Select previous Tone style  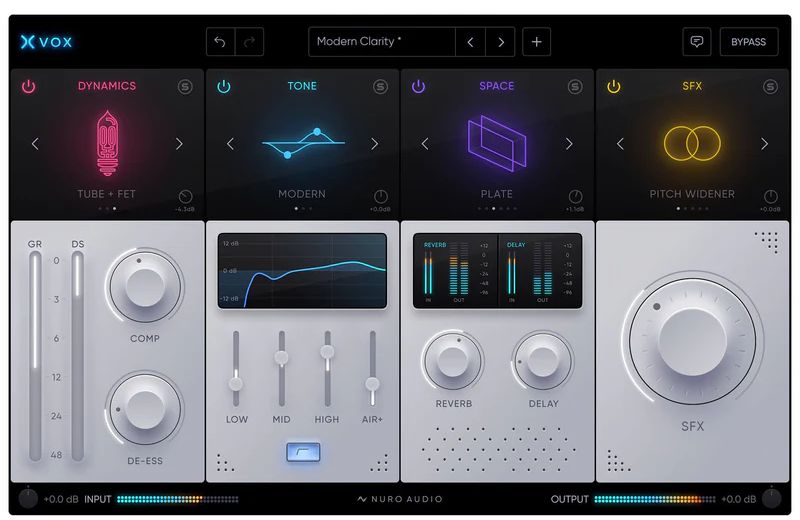click(231, 144)
